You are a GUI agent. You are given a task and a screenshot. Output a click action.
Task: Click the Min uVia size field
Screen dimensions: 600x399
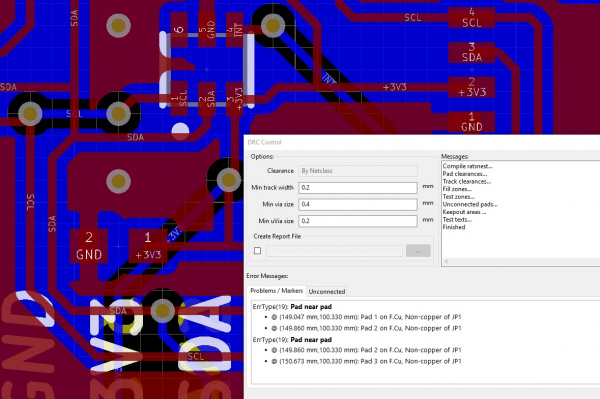click(358, 221)
